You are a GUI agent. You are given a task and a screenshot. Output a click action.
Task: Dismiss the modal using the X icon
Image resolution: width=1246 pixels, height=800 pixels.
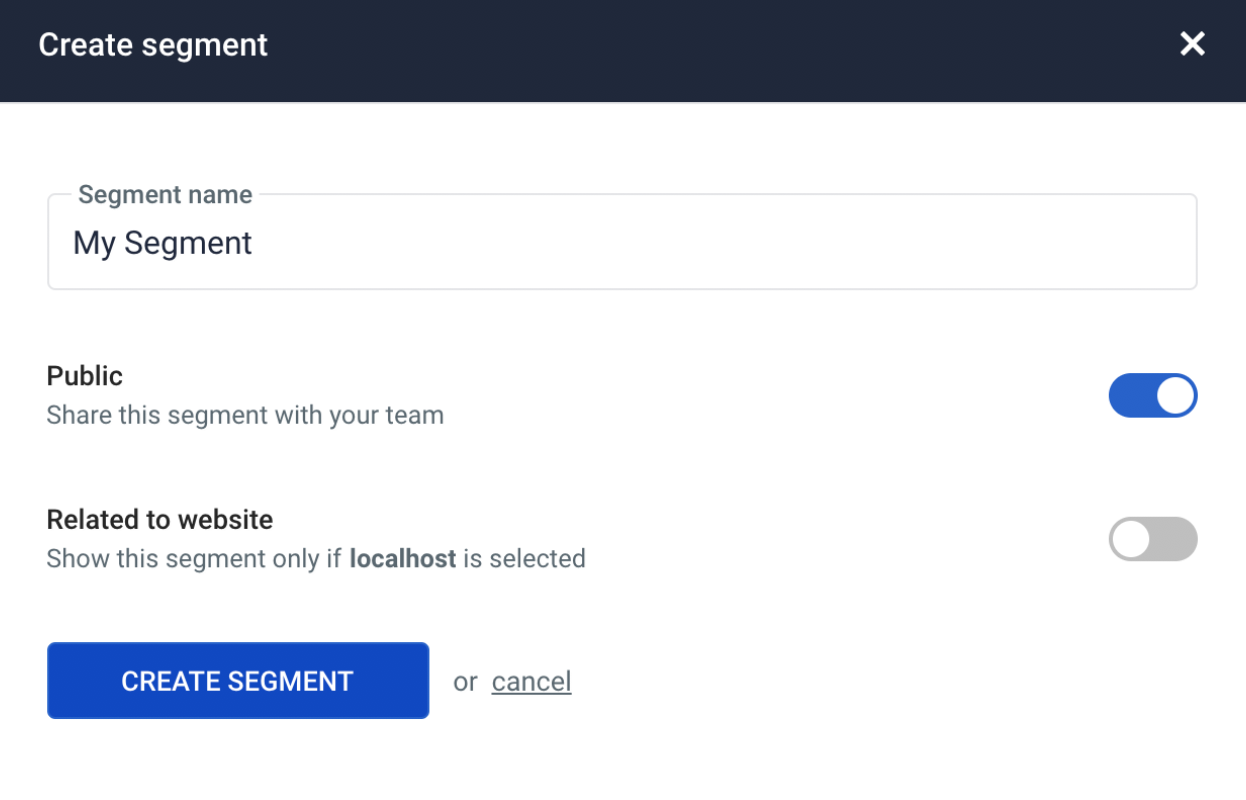(1192, 44)
